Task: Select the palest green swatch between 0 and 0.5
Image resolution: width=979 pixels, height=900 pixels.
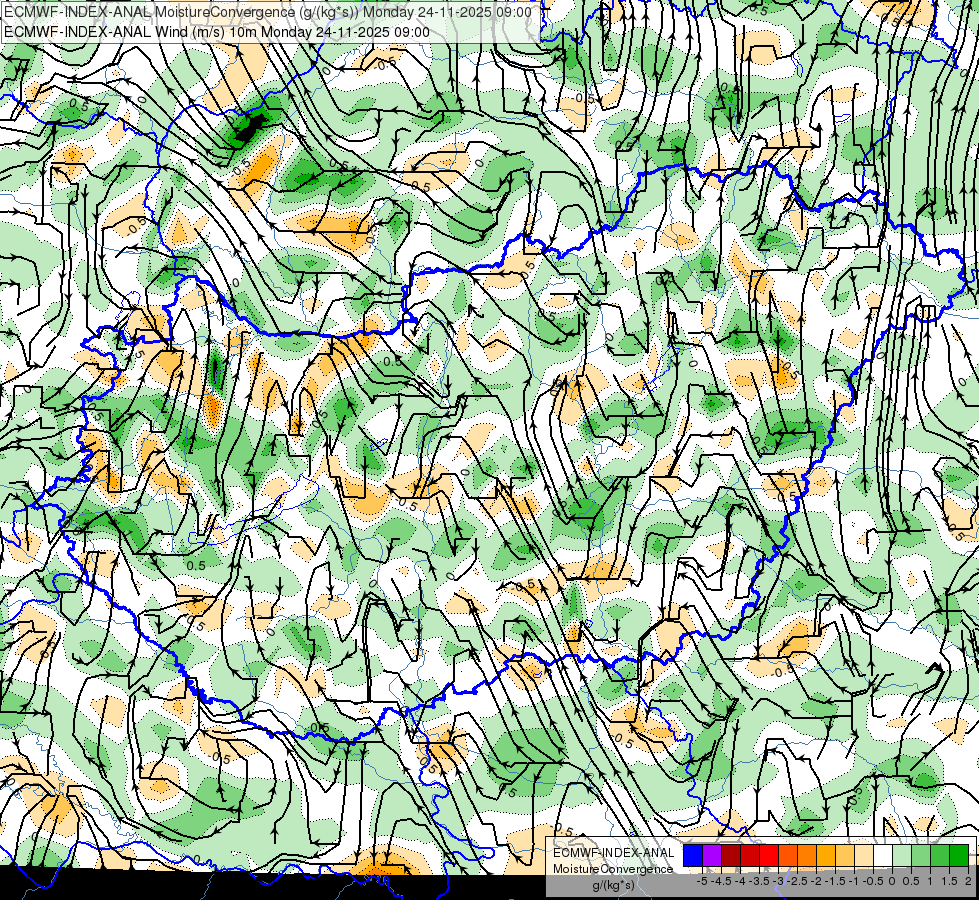Action: pos(902,856)
